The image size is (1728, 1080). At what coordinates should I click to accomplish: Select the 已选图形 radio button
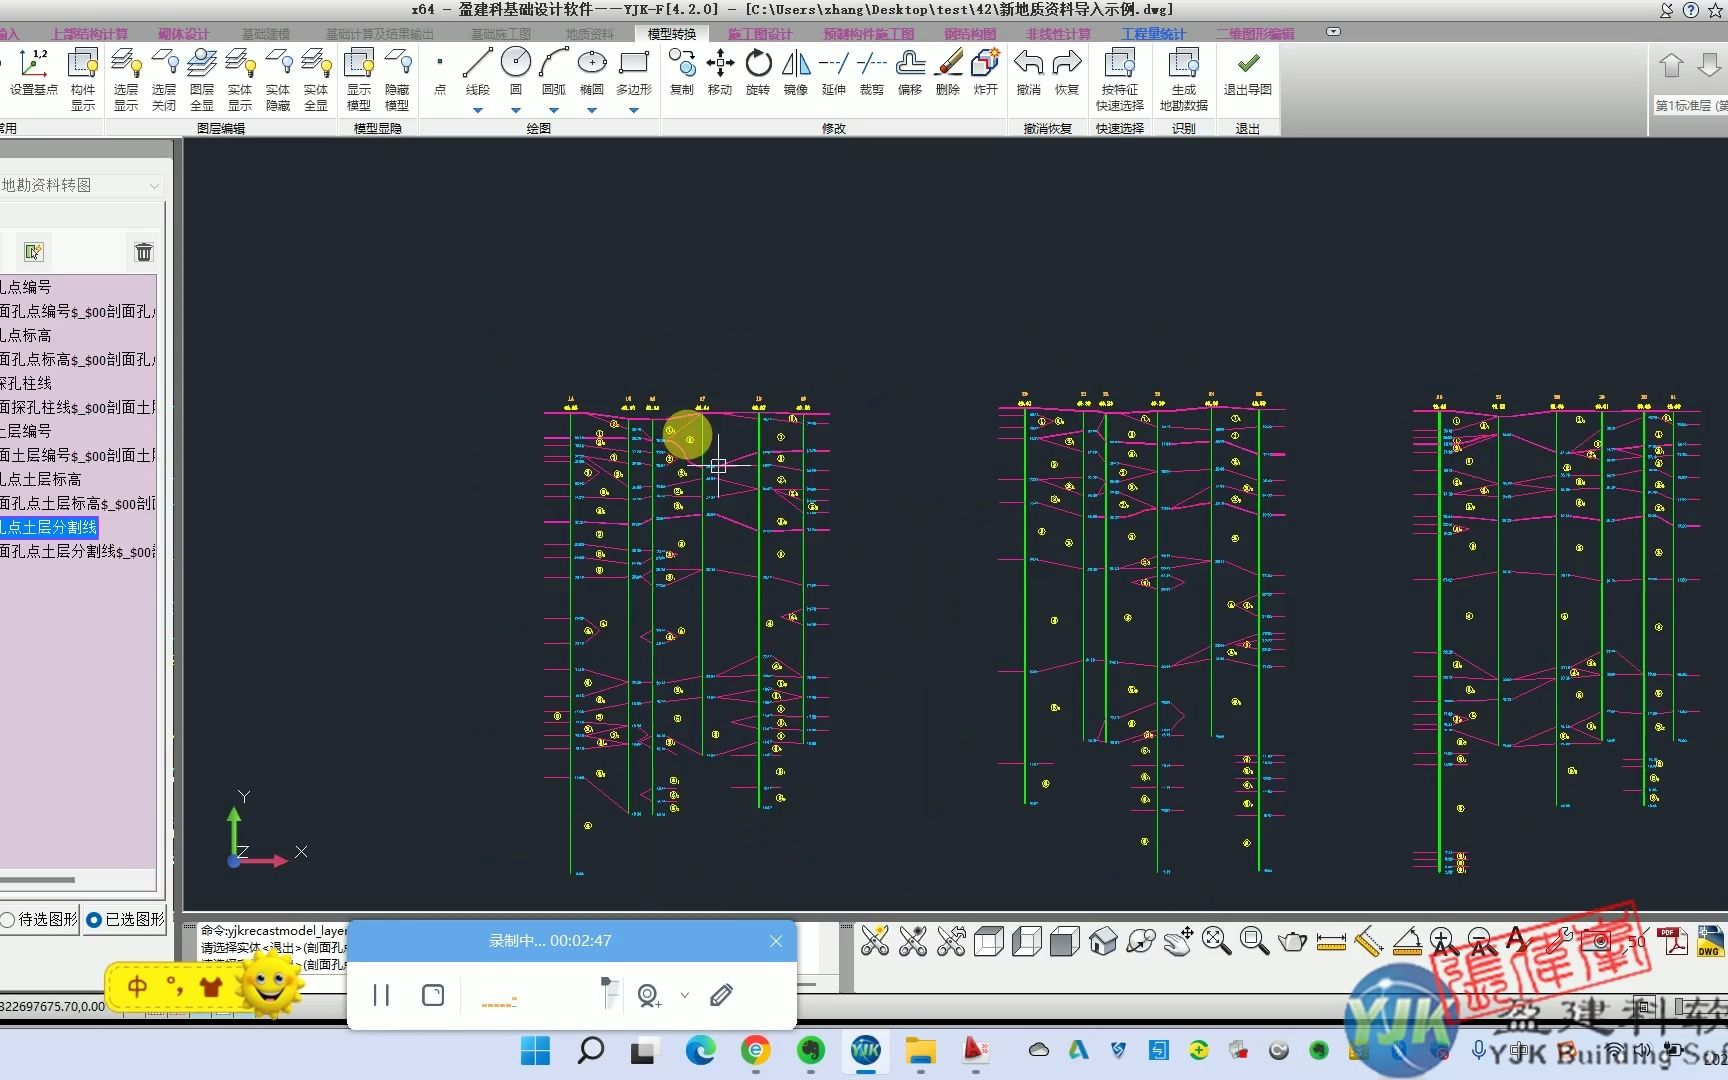[125, 919]
